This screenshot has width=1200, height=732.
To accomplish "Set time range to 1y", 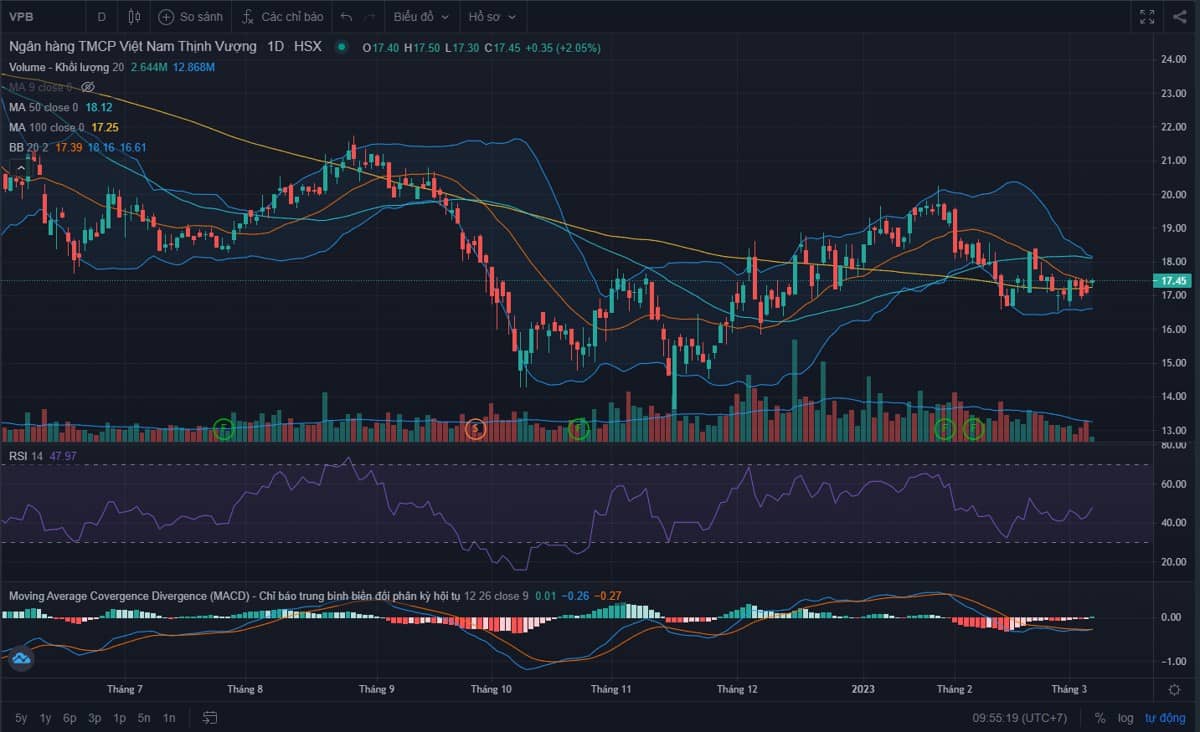I will [45, 717].
